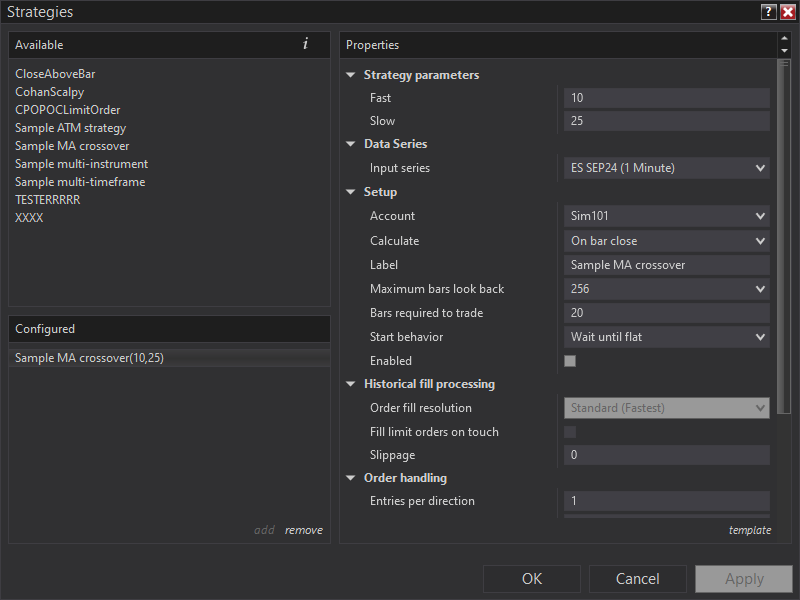Click the Cancel button
800x600 pixels.
(x=637, y=579)
